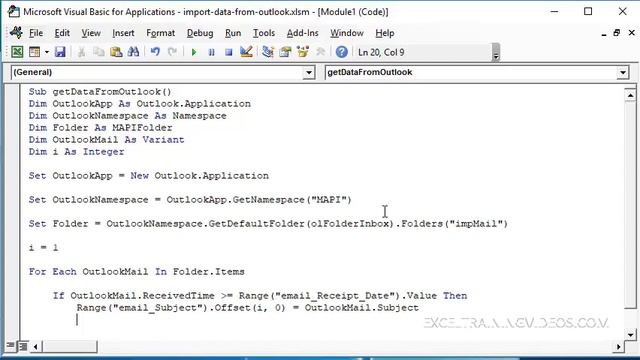This screenshot has width=640, height=360.
Task: Click the Toolbox icon in toolbar
Action: tap(320, 52)
